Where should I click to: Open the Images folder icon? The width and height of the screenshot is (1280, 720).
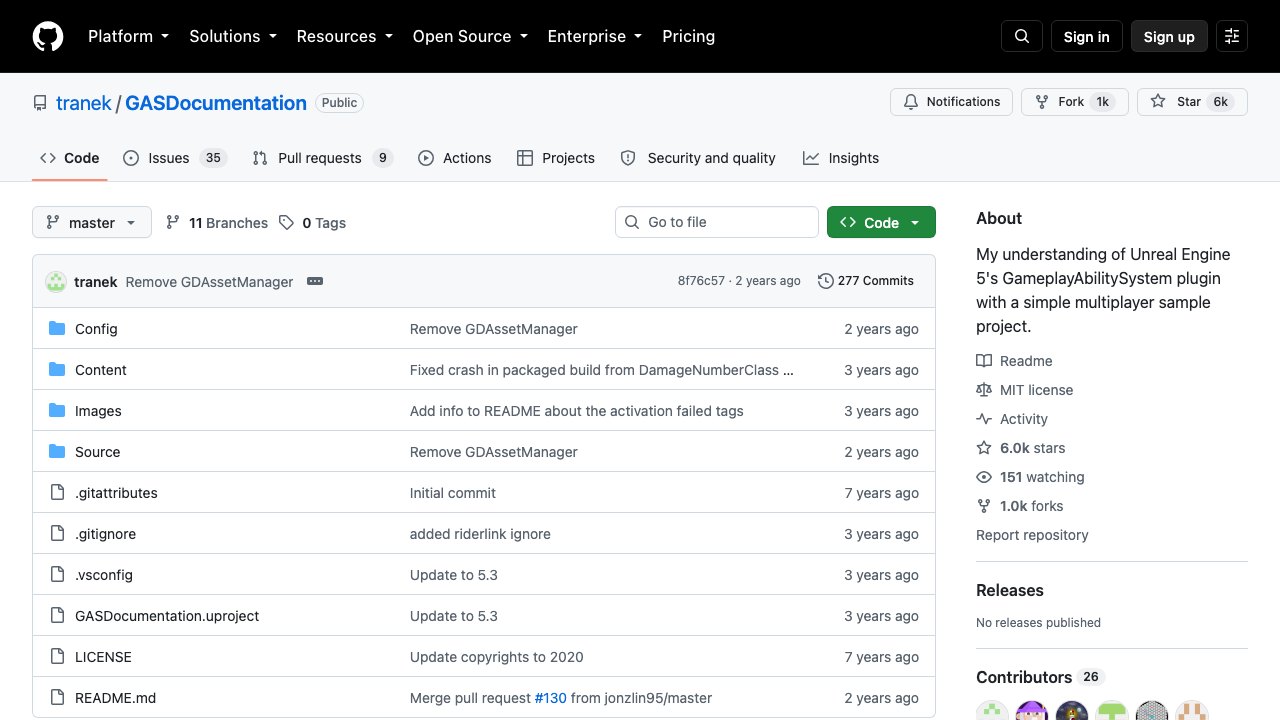click(x=57, y=411)
